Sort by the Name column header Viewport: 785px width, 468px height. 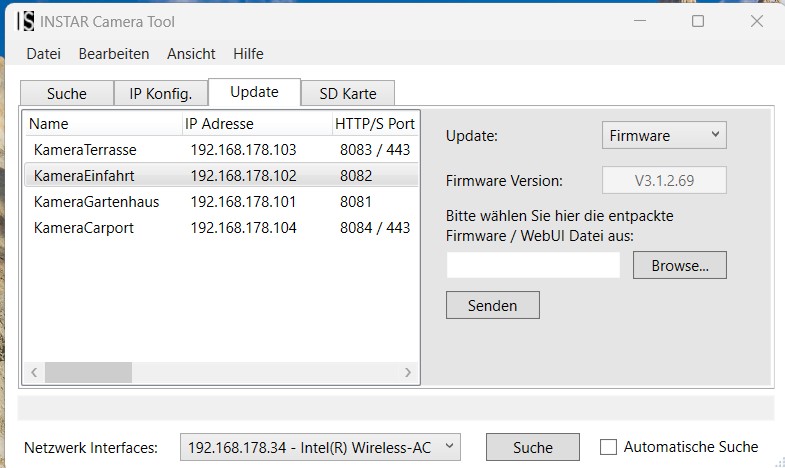tap(103, 124)
